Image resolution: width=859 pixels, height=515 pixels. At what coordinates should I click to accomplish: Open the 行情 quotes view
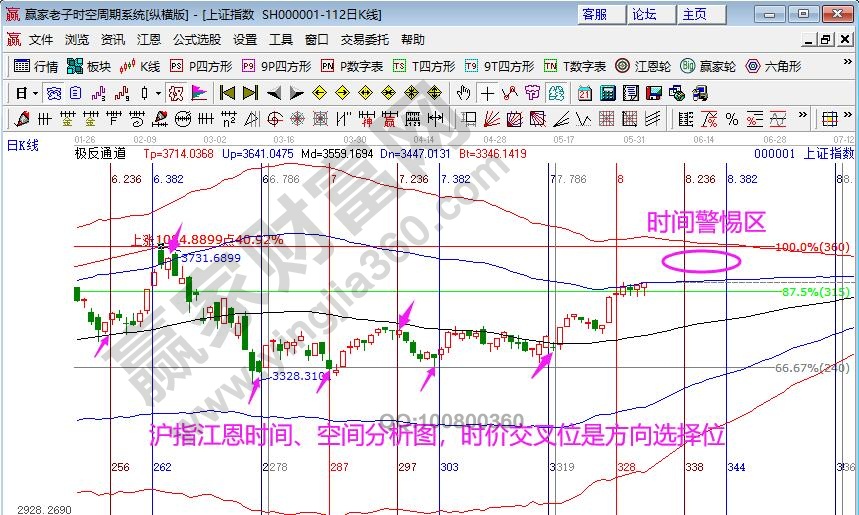(36, 66)
